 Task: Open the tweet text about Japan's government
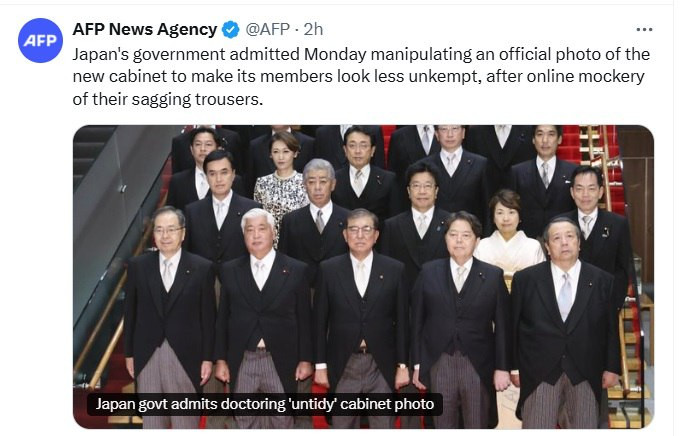tap(361, 77)
